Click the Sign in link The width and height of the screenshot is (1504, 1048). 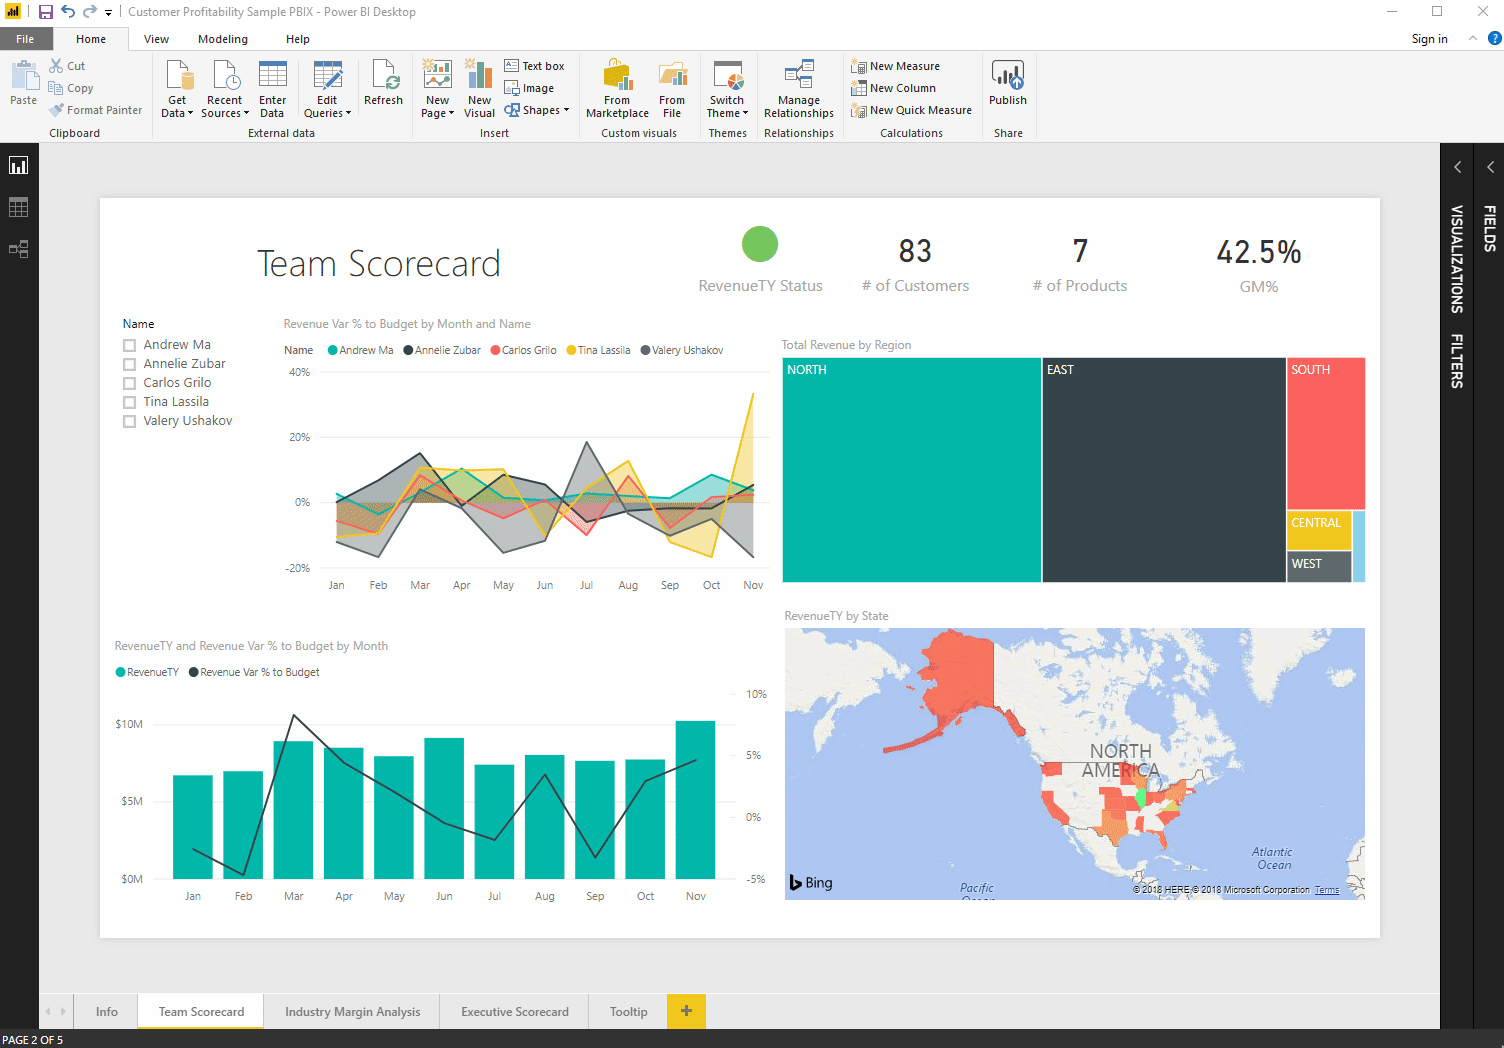point(1429,39)
